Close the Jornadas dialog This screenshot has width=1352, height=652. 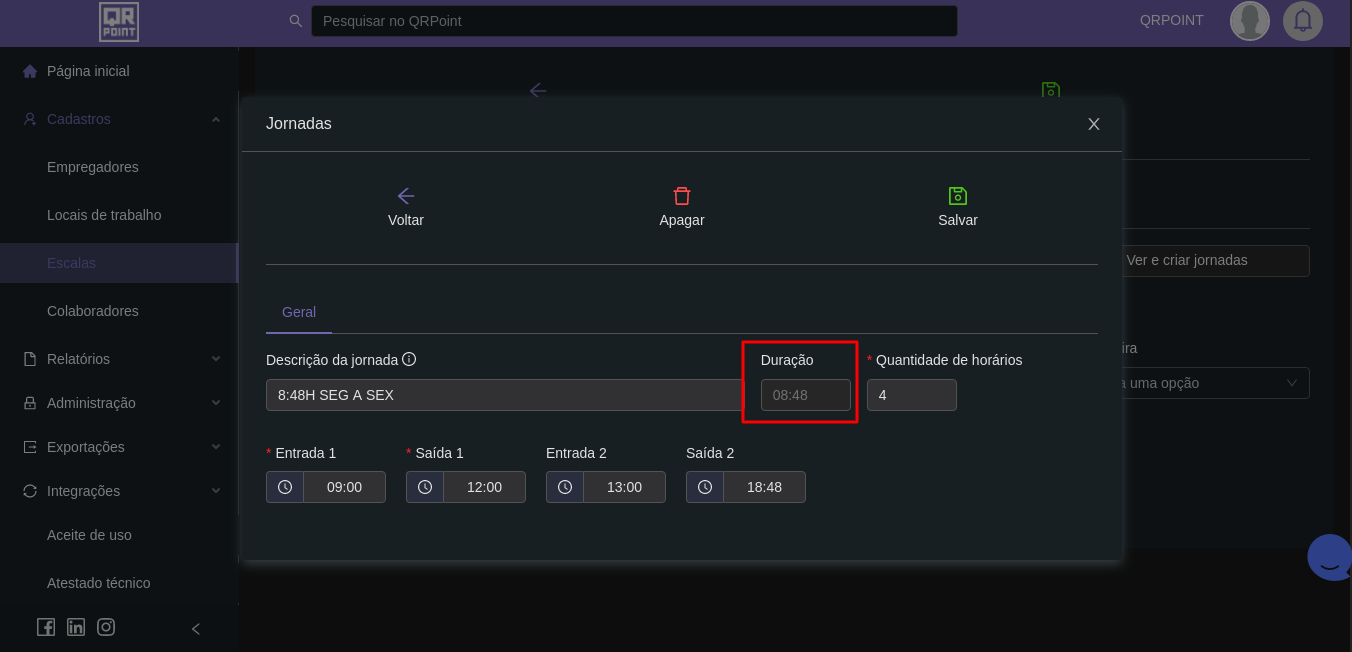click(x=1093, y=124)
